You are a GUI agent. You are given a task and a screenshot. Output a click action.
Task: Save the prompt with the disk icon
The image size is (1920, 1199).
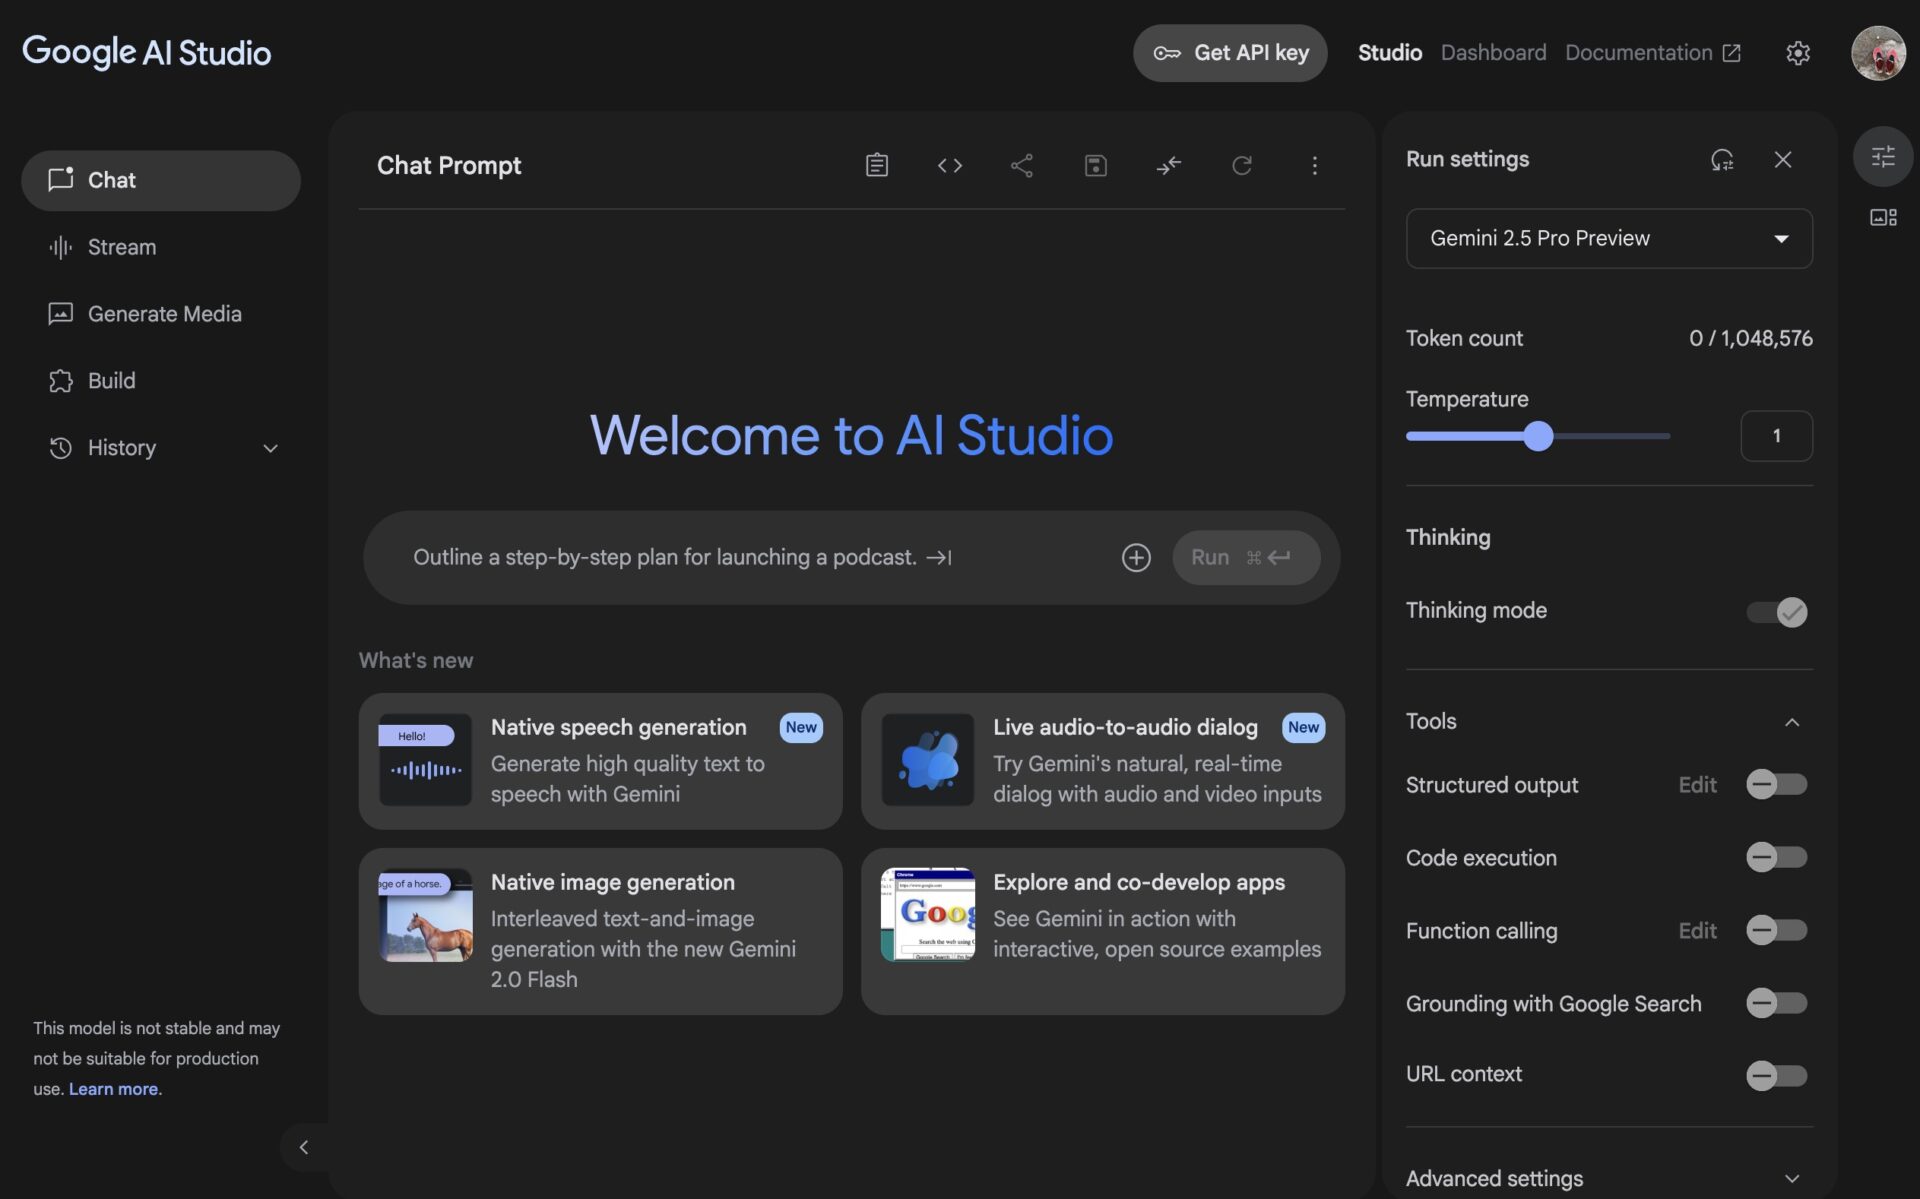pyautogui.click(x=1095, y=165)
